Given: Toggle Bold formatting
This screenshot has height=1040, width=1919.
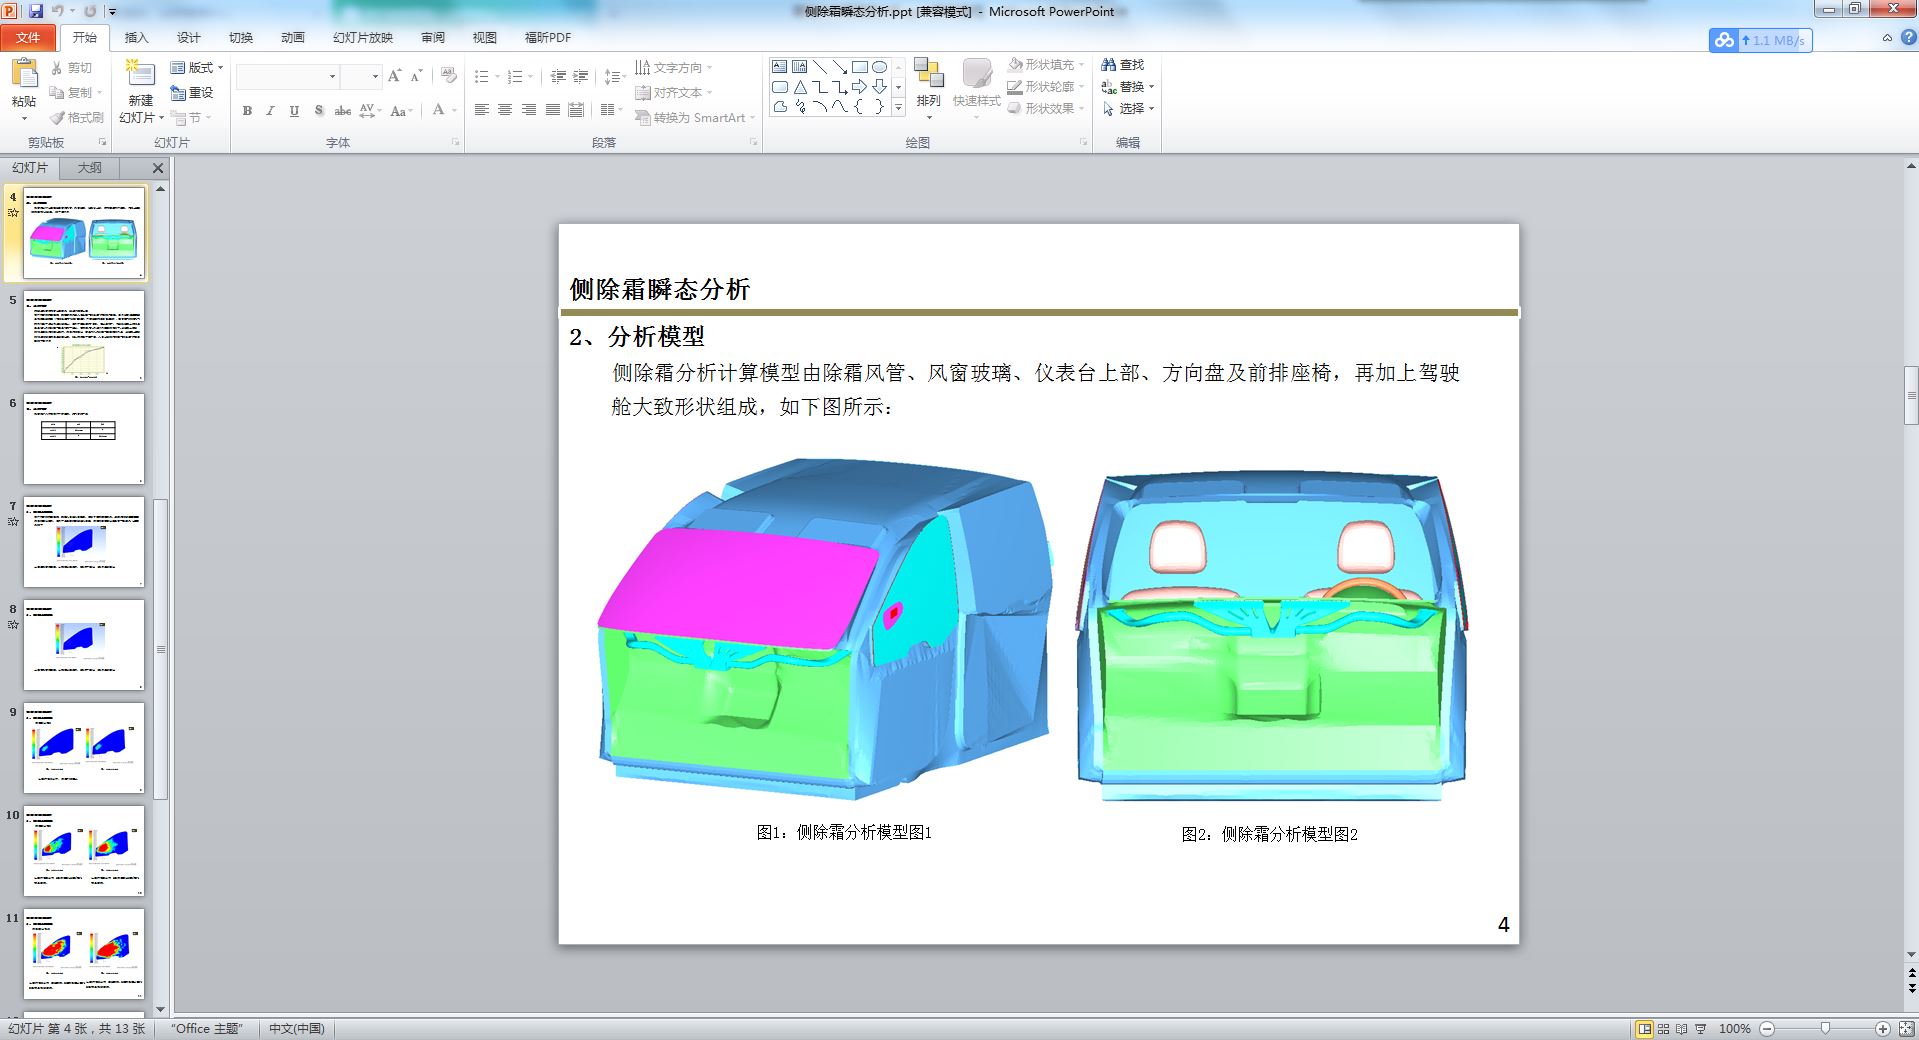Looking at the screenshot, I should [247, 111].
